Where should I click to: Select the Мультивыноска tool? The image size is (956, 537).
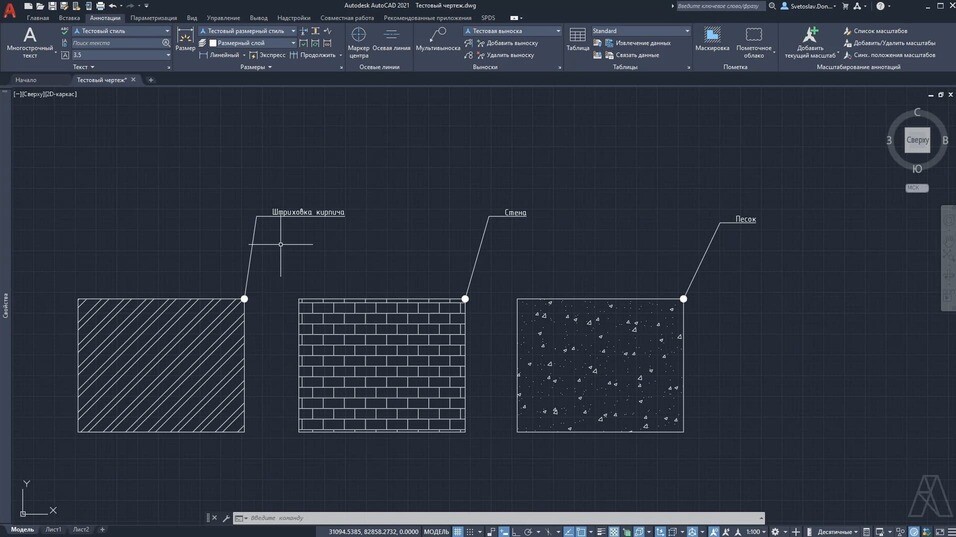(438, 40)
